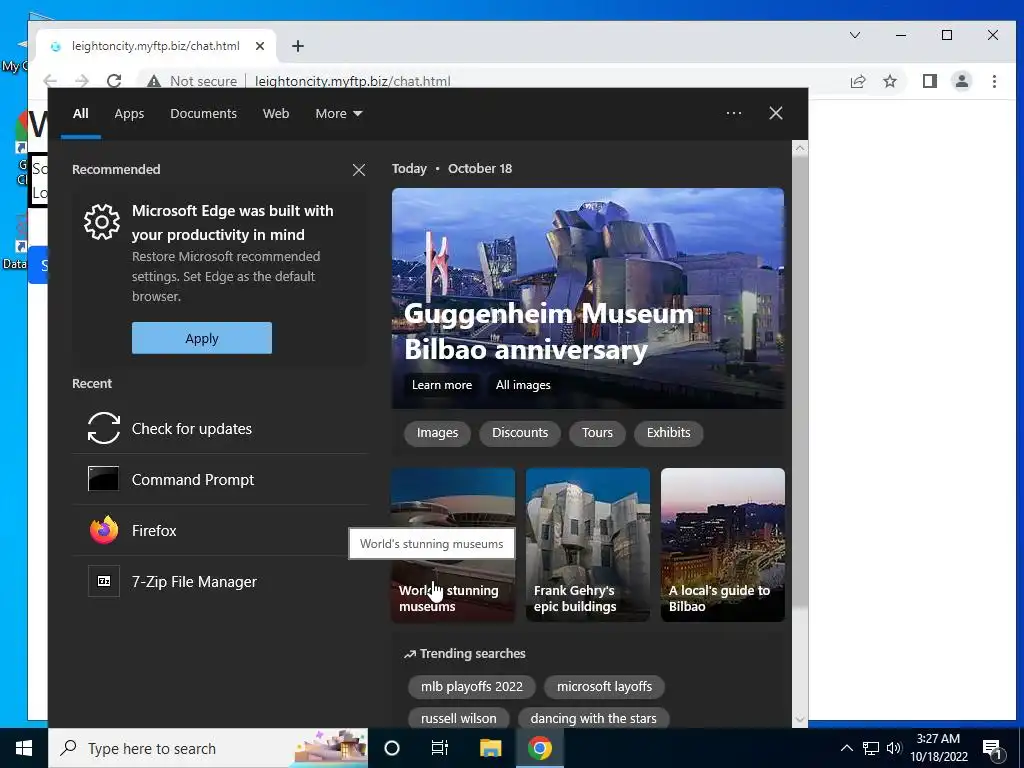Viewport: 1024px width, 768px height.
Task: Click the Firefox logo icon
Action: (104, 530)
